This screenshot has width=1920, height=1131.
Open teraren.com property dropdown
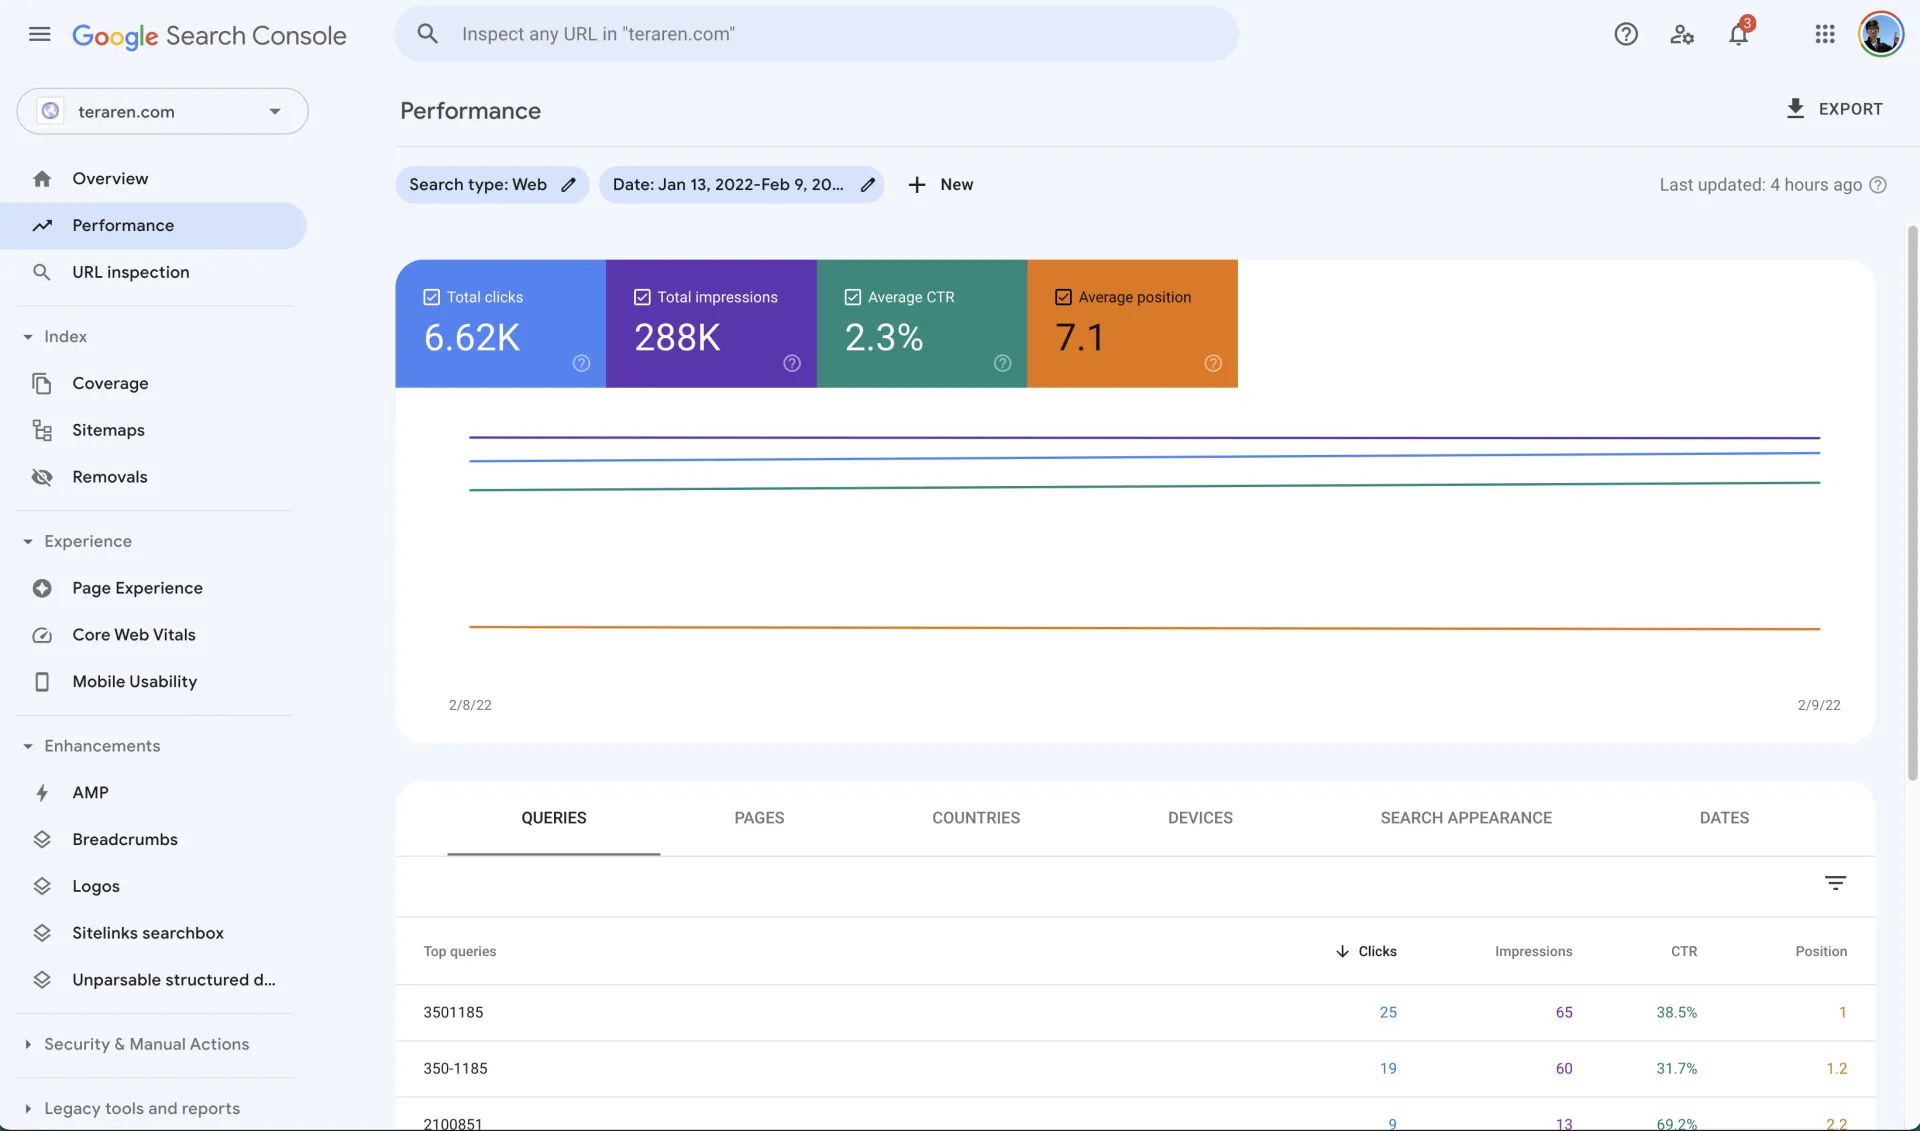pyautogui.click(x=162, y=111)
